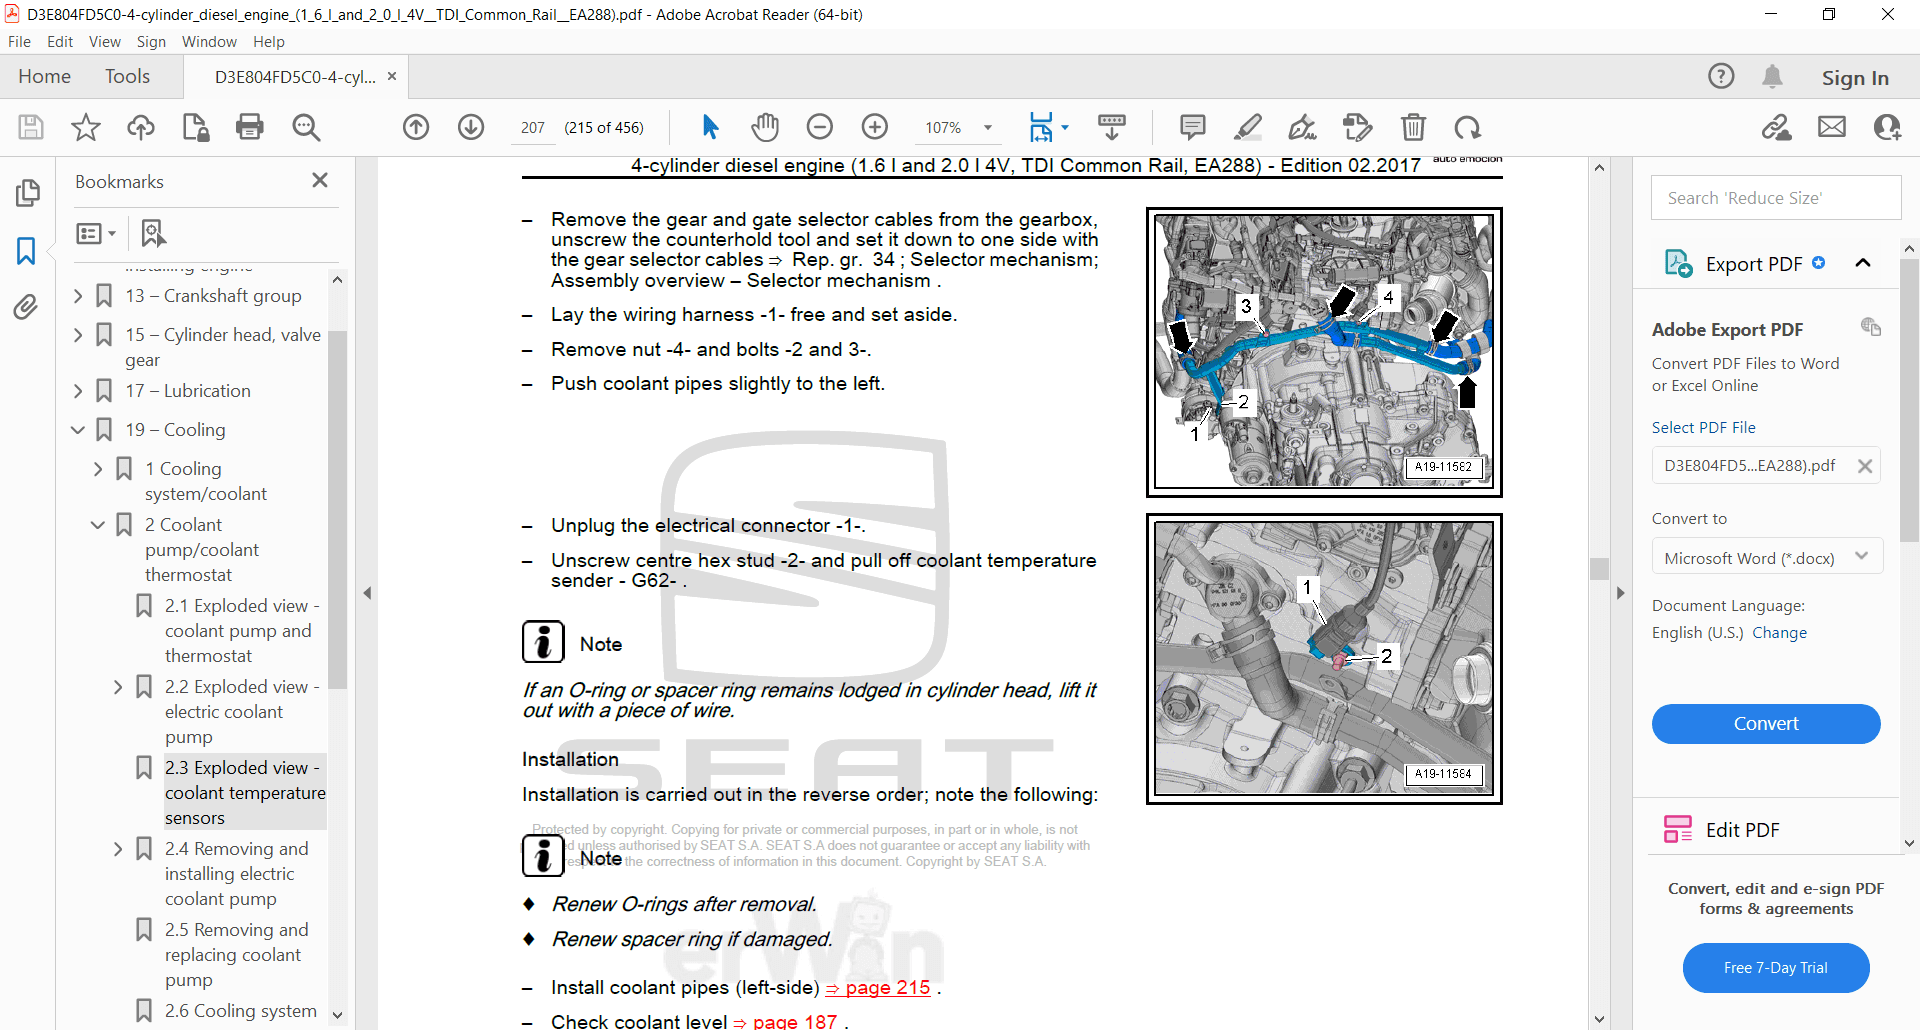Click the blue Convert button
This screenshot has height=1030, width=1920.
pyautogui.click(x=1765, y=724)
